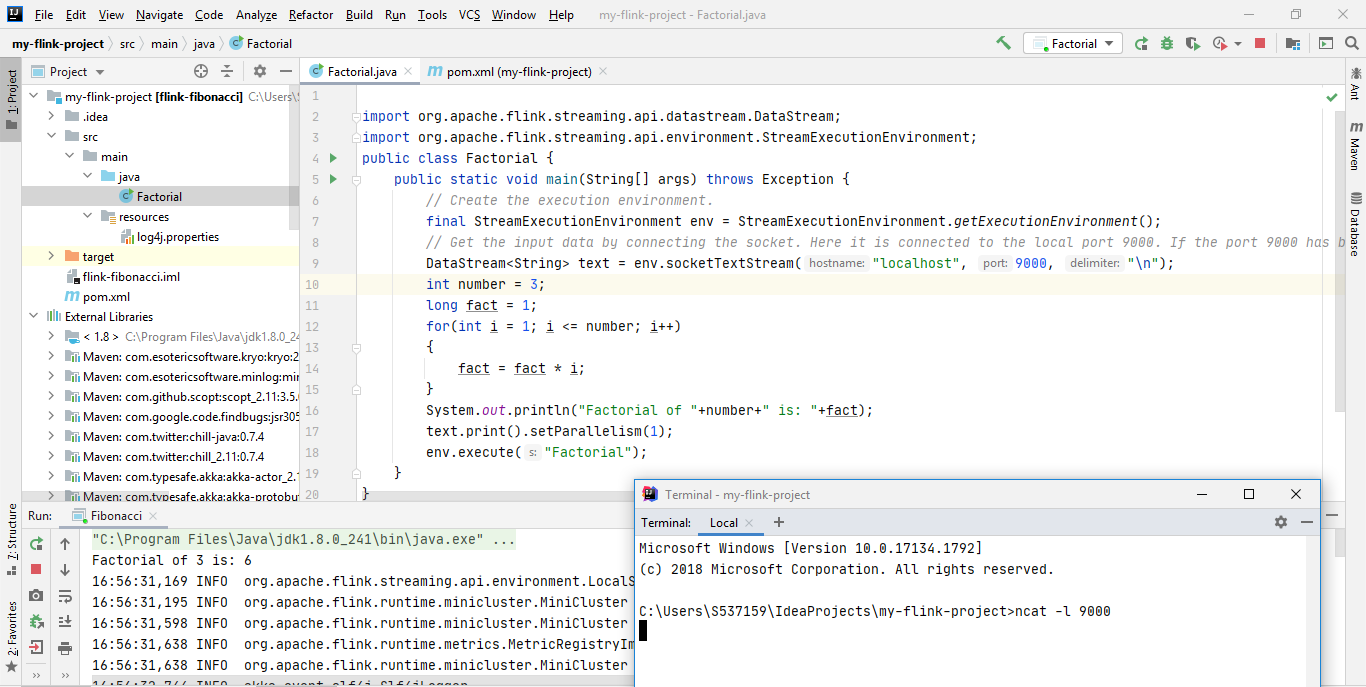The height and width of the screenshot is (687, 1366).
Task: Collapse the java folder
Action: coord(88,176)
